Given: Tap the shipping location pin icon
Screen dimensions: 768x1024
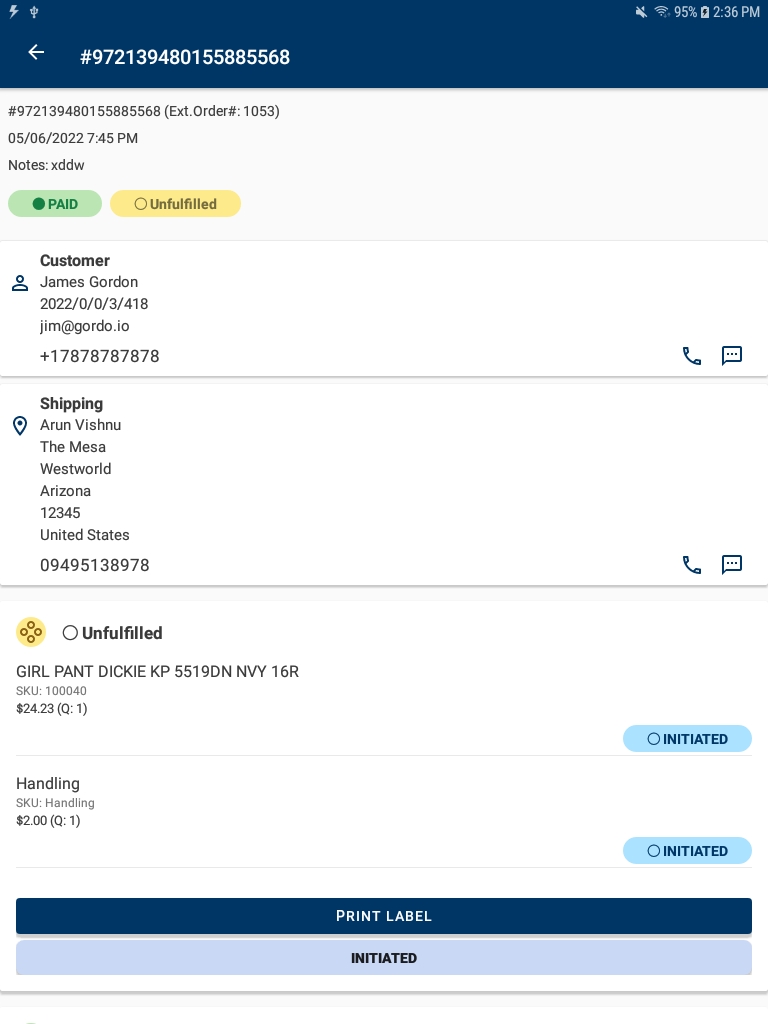Looking at the screenshot, I should [19, 427].
